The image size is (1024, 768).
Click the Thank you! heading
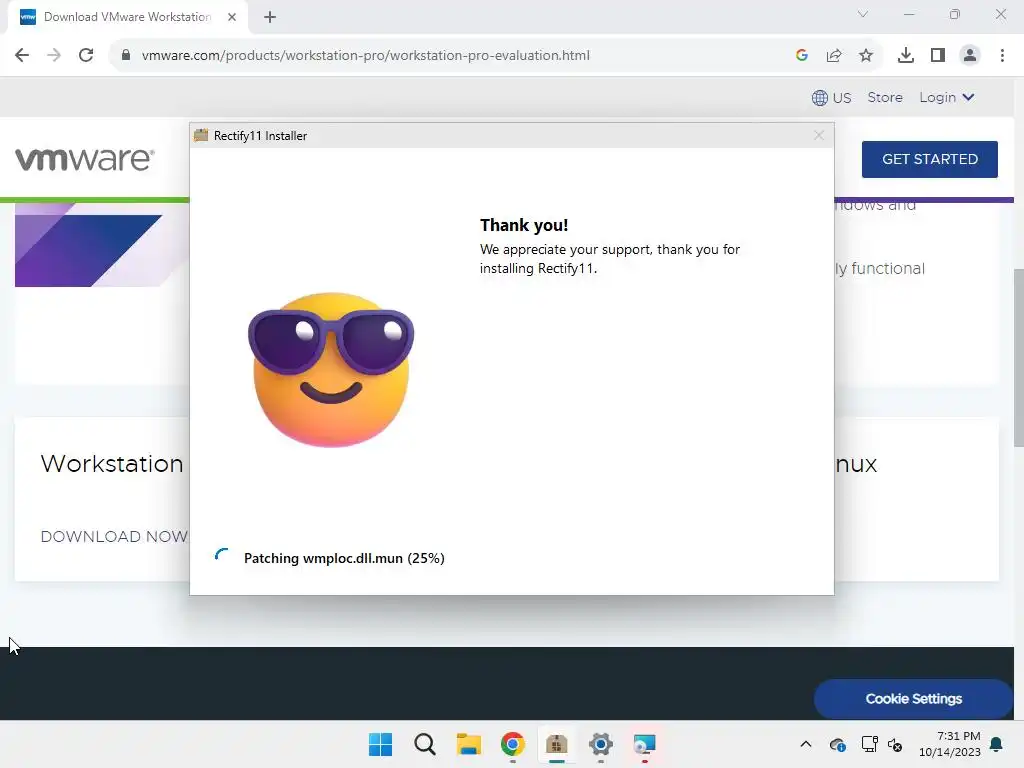point(524,225)
